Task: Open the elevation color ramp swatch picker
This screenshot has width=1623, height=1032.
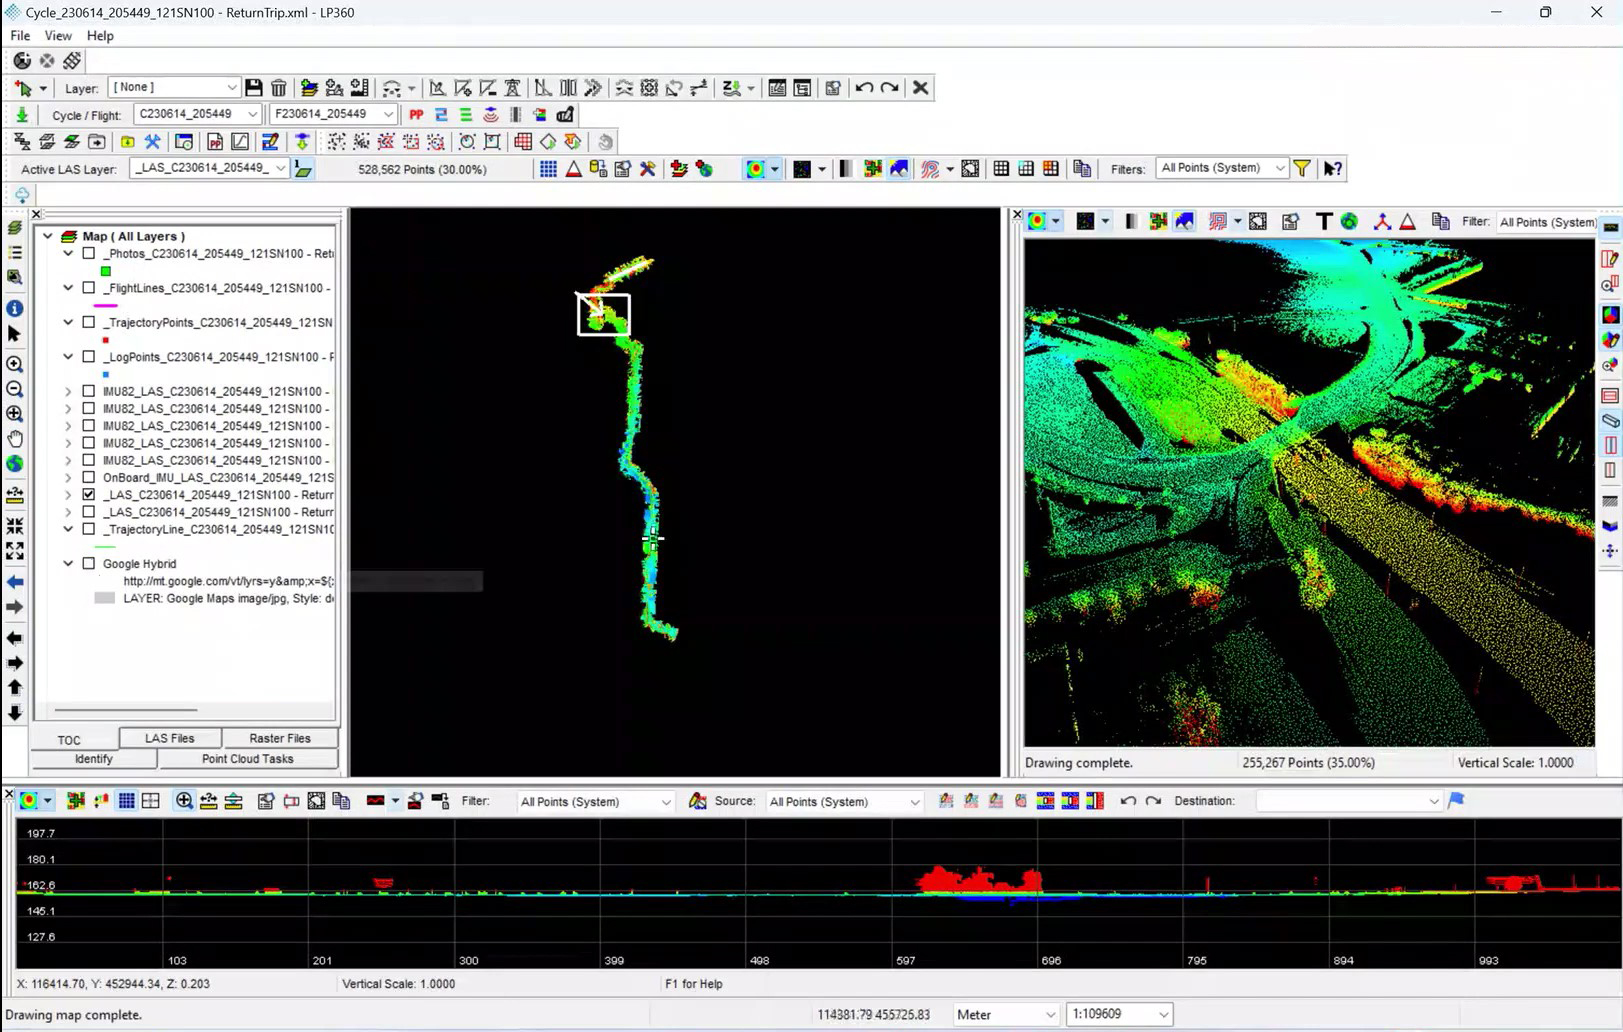Action: [761, 168]
